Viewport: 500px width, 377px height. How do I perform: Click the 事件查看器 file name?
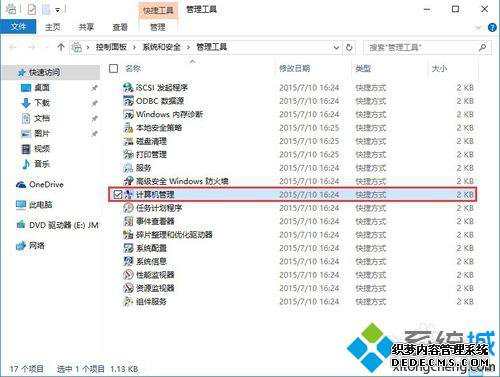(155, 221)
